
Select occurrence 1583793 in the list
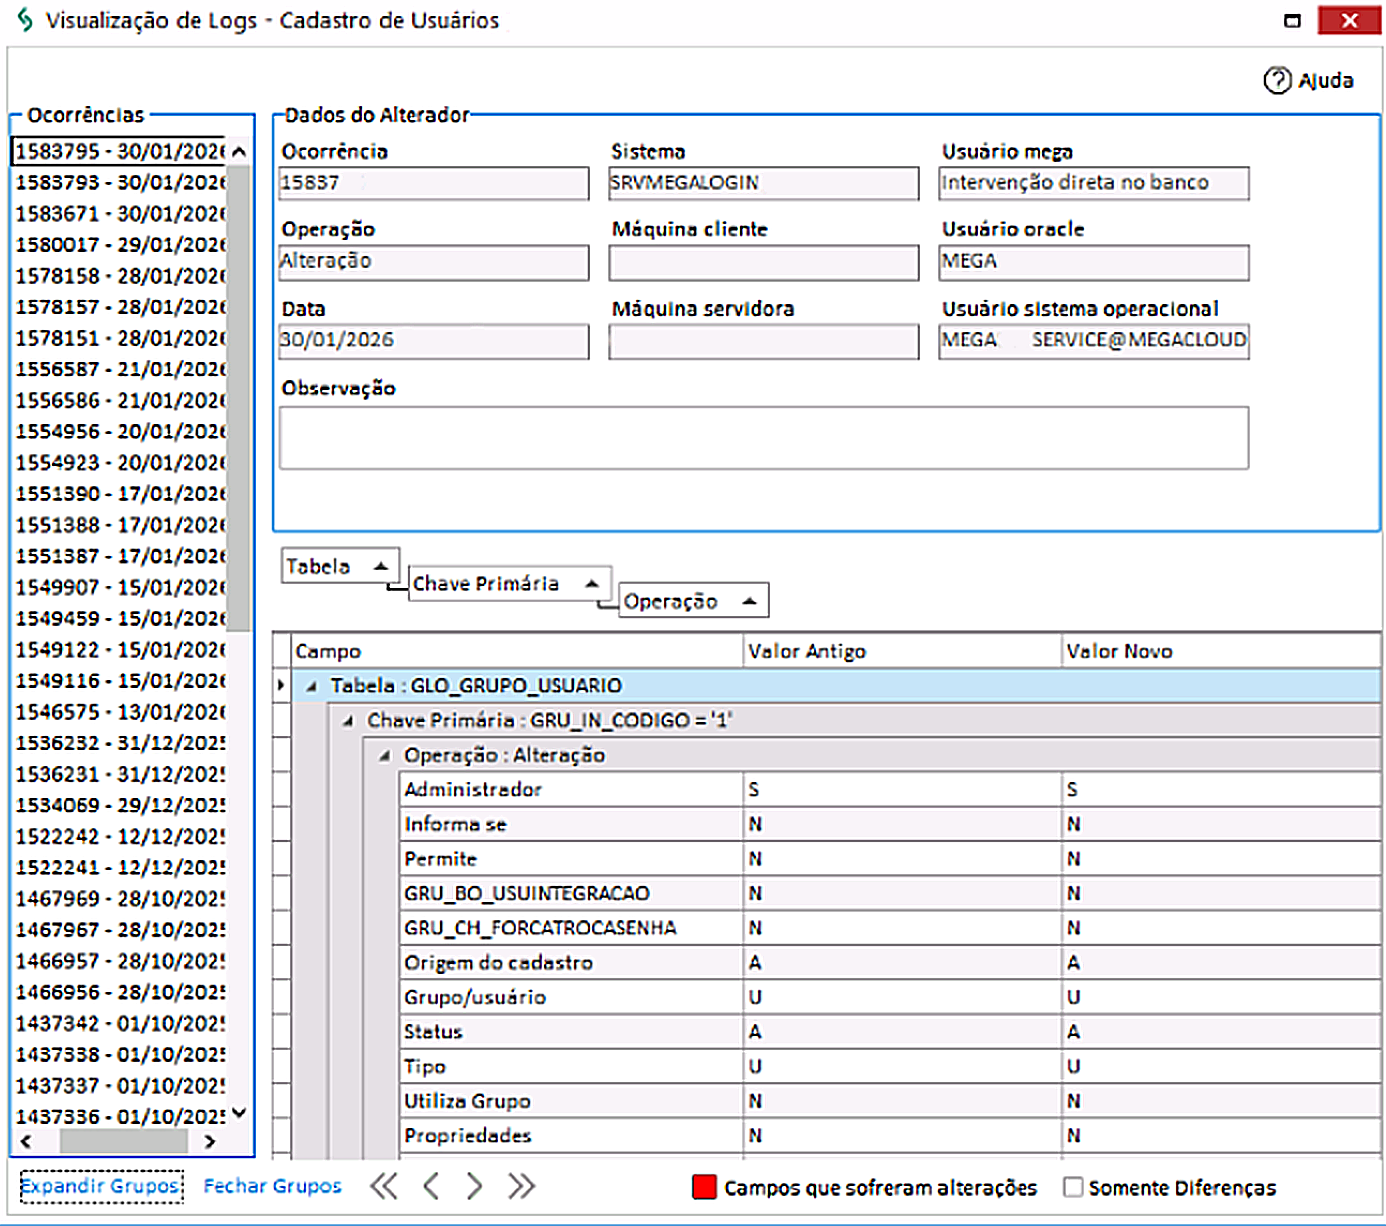(x=120, y=182)
